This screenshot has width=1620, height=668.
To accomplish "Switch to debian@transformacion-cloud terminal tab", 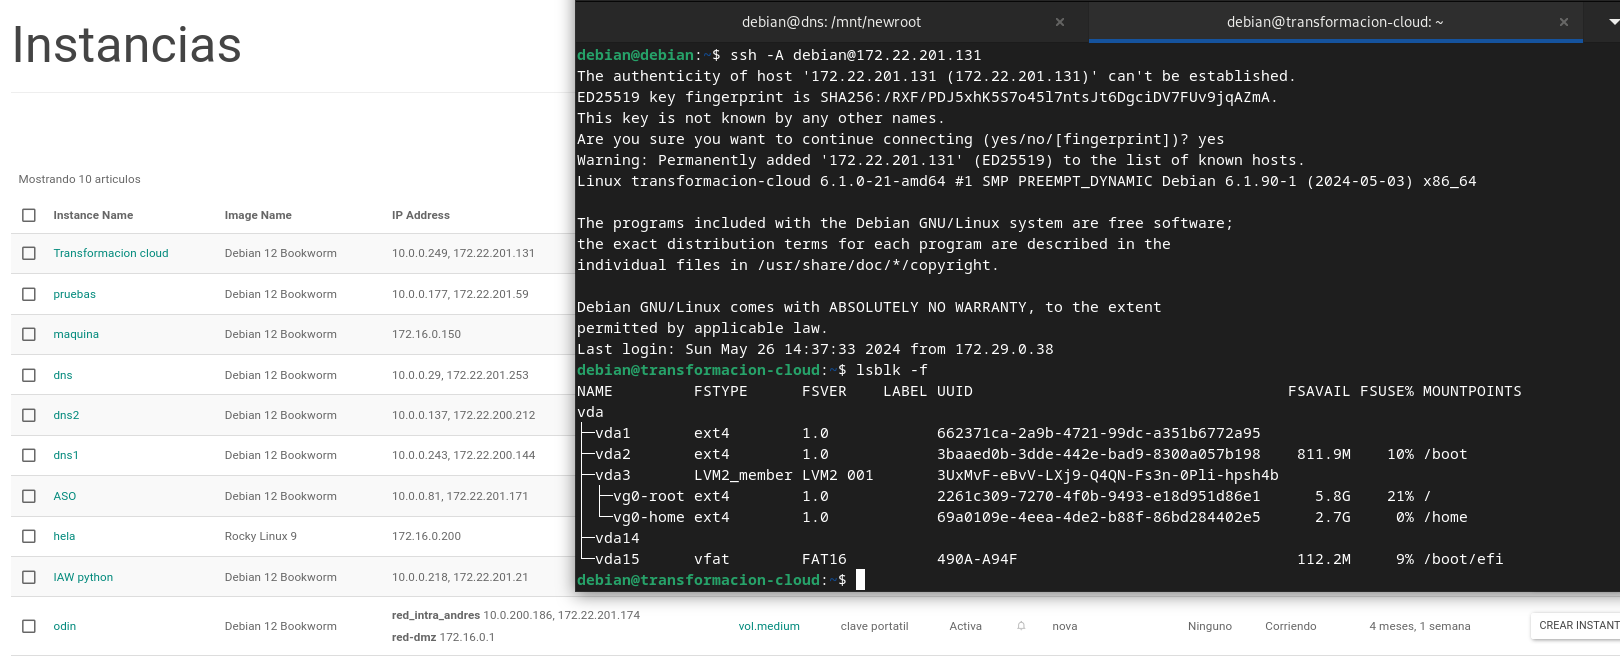I will pos(1335,22).
